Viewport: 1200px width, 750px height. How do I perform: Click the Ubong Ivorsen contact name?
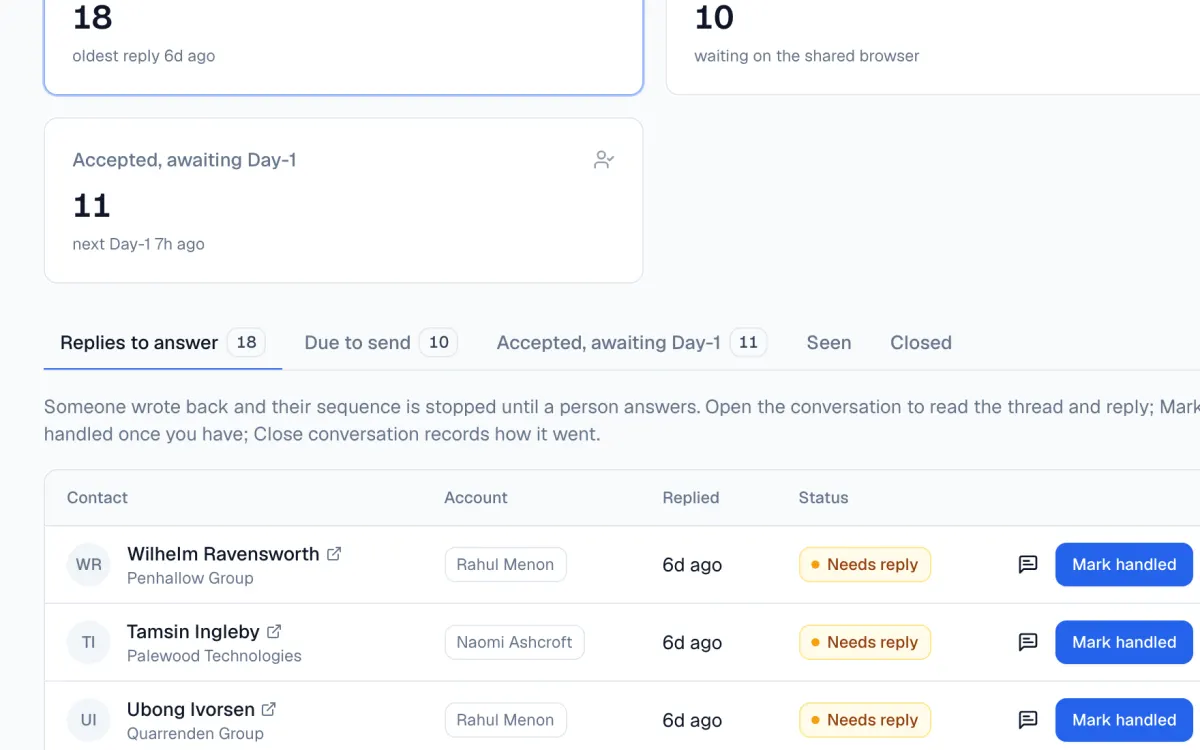(x=191, y=710)
